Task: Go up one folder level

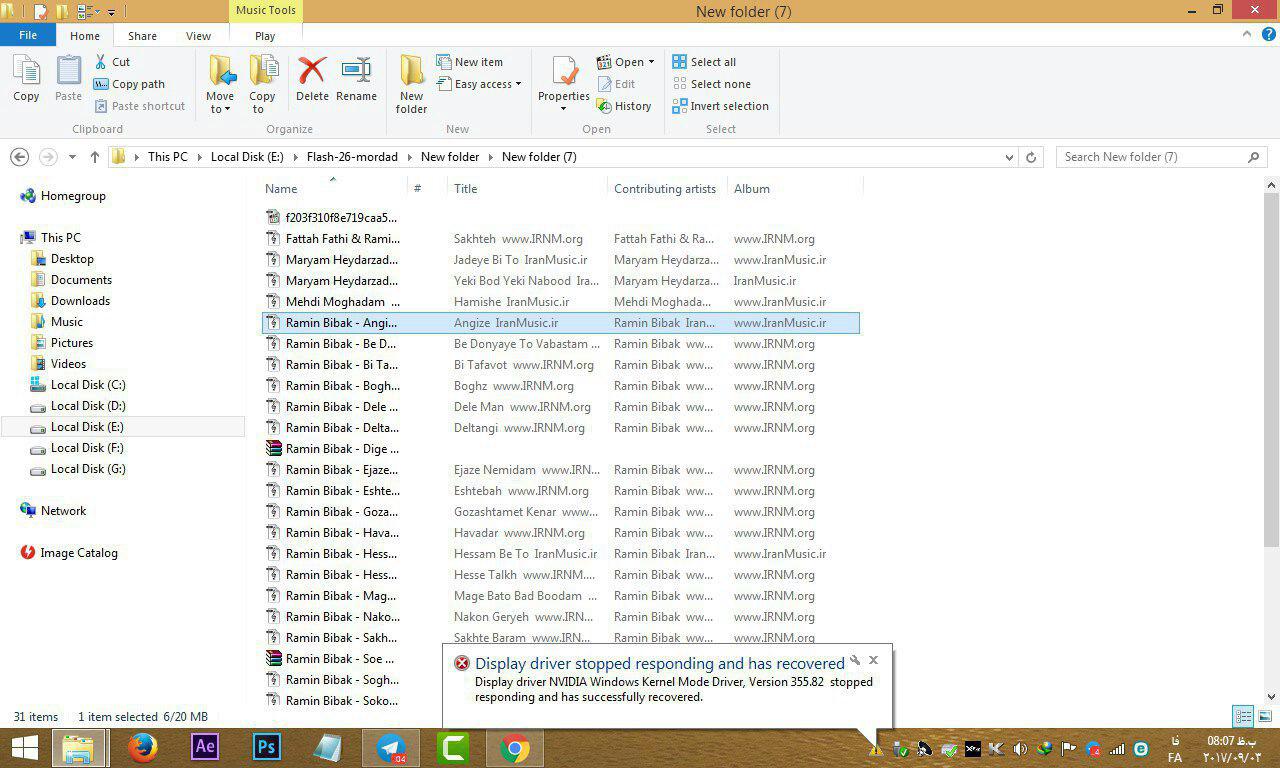Action: 95,157
